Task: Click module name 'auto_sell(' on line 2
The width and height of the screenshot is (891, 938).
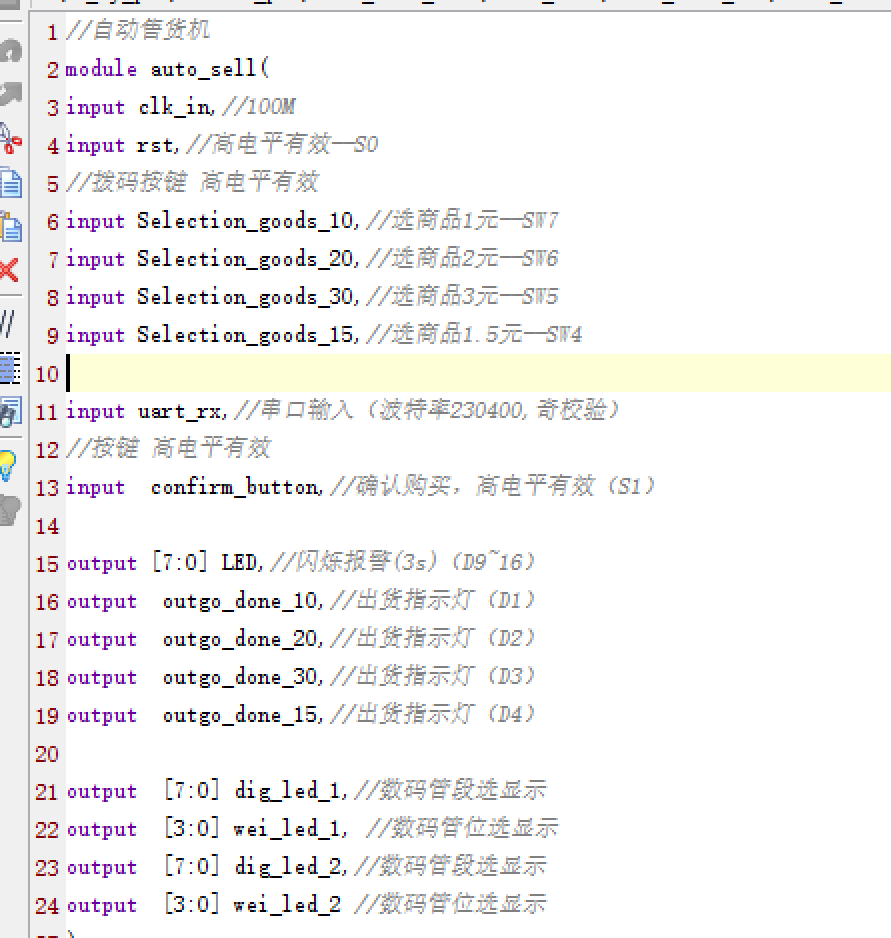Action: 210,68
